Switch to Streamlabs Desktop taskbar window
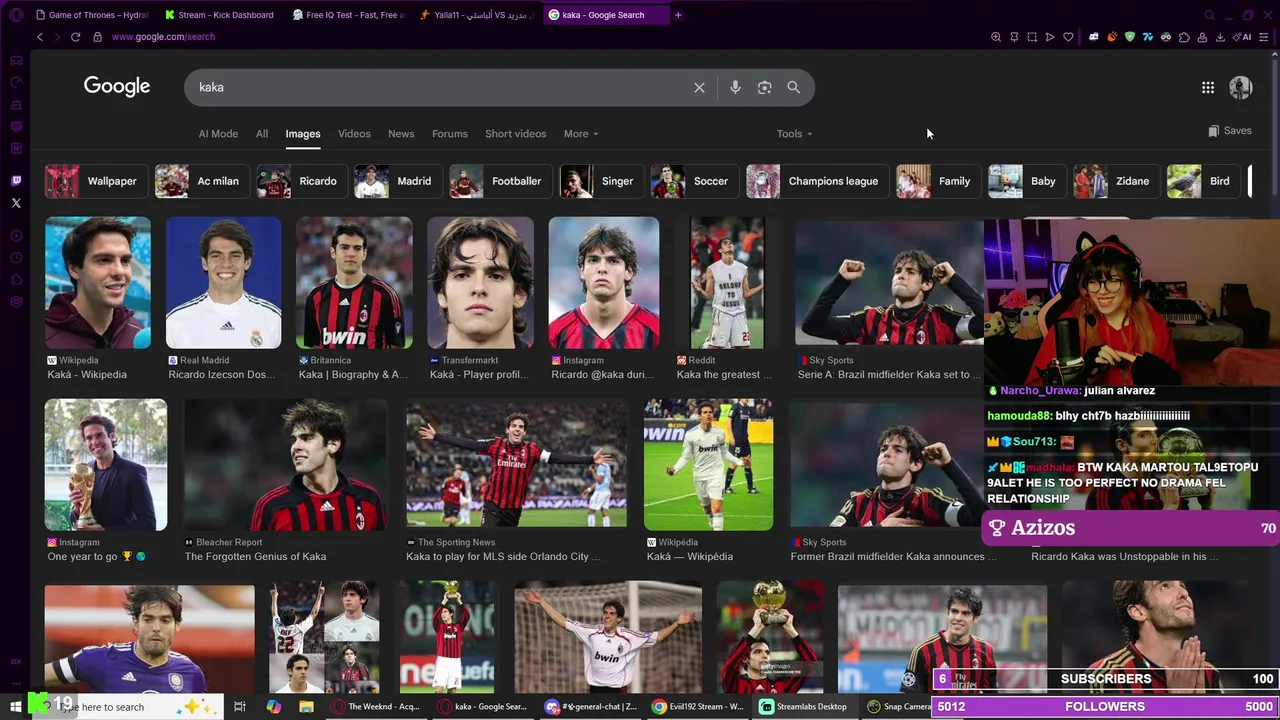This screenshot has height=720, width=1280. pos(803,706)
